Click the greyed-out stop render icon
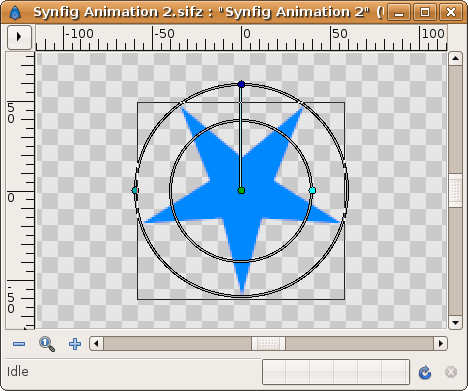Screen dimensions: 468x391 [x=451, y=372]
